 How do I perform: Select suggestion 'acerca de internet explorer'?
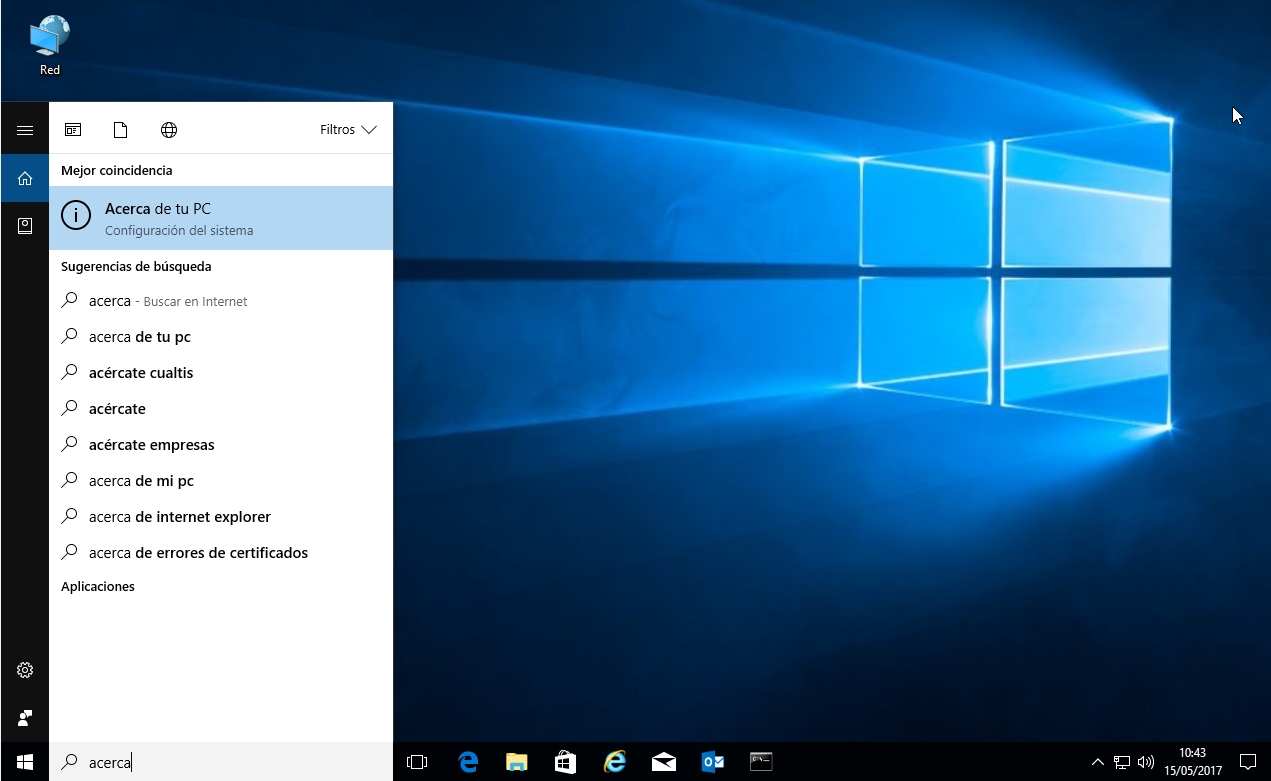pos(221,517)
